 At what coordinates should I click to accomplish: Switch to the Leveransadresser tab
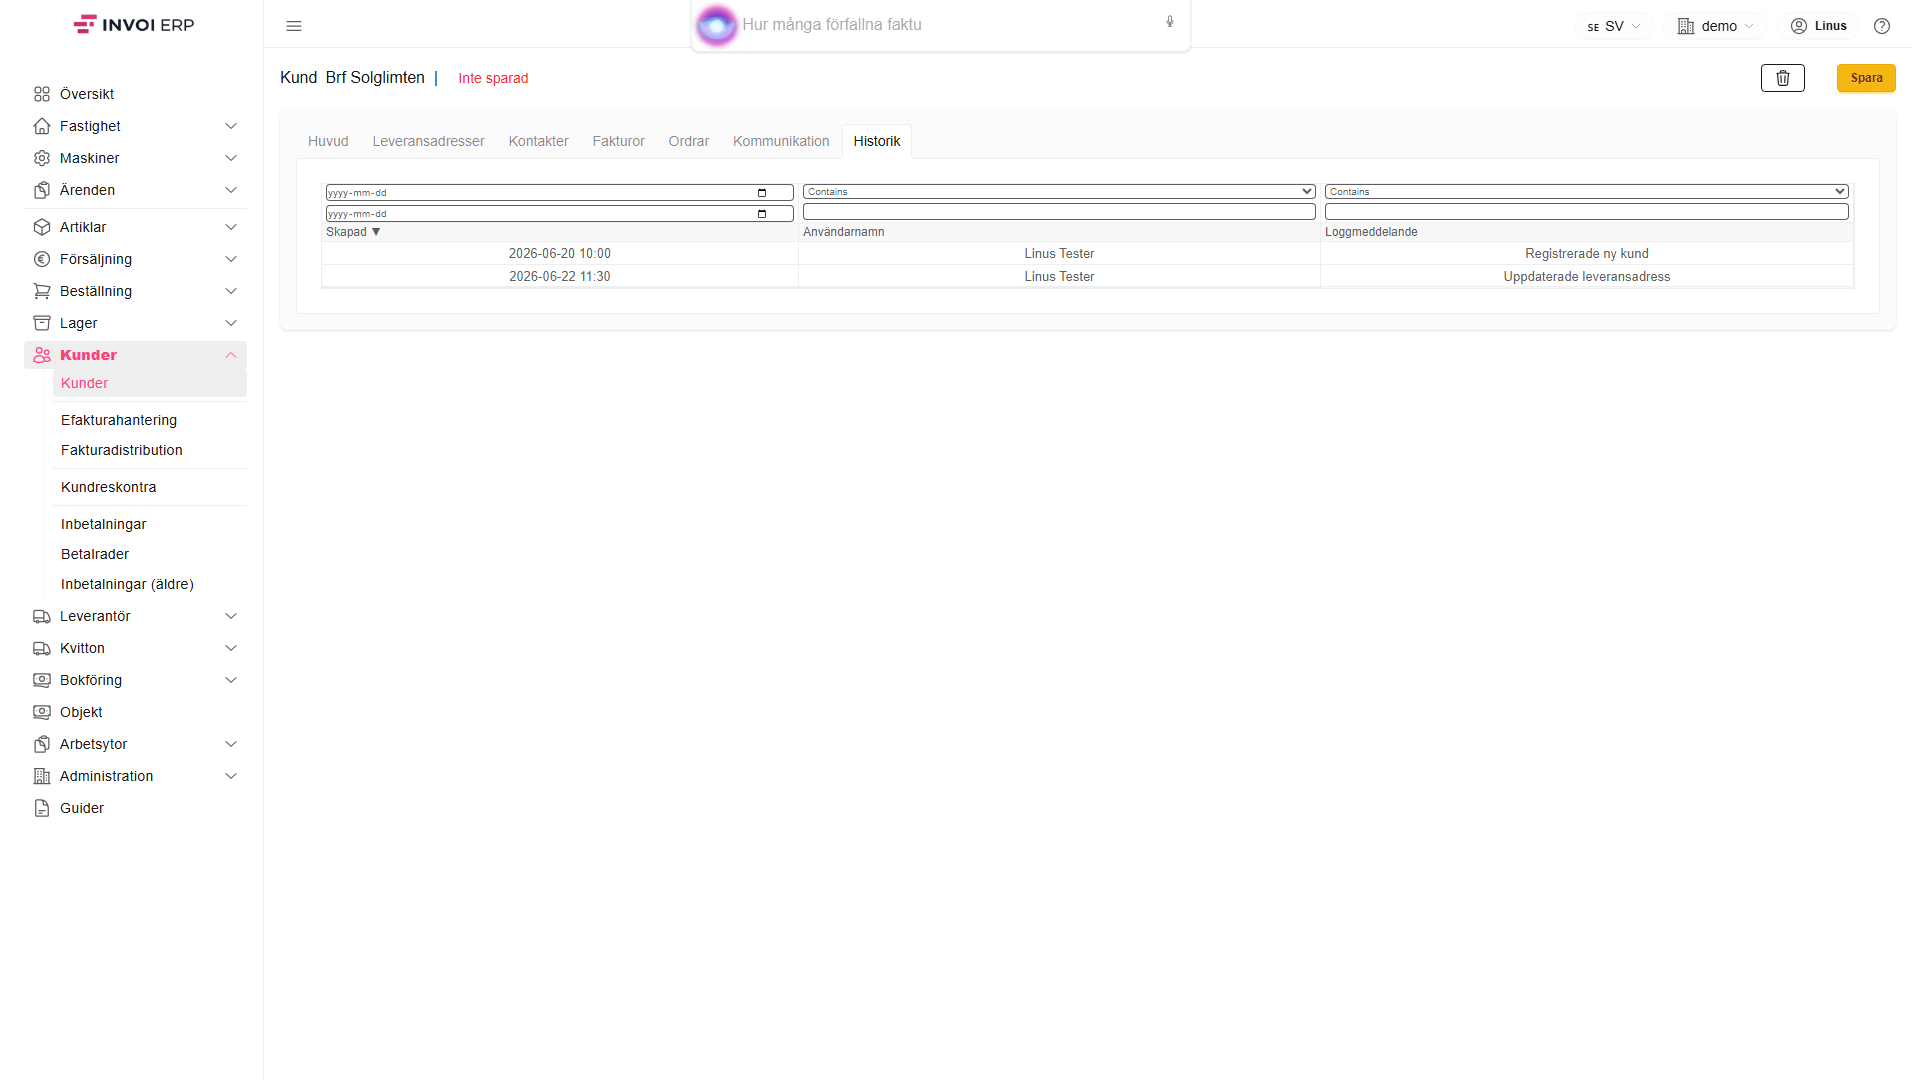[x=428, y=141]
